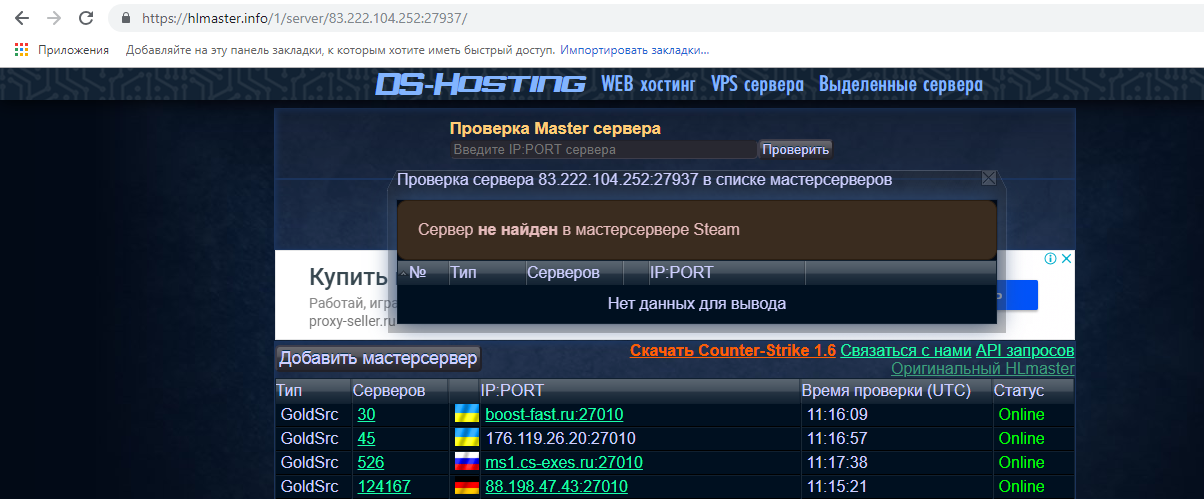This screenshot has width=1204, height=500.
Task: Click Добавить мастерсервер button
Action: [379, 358]
